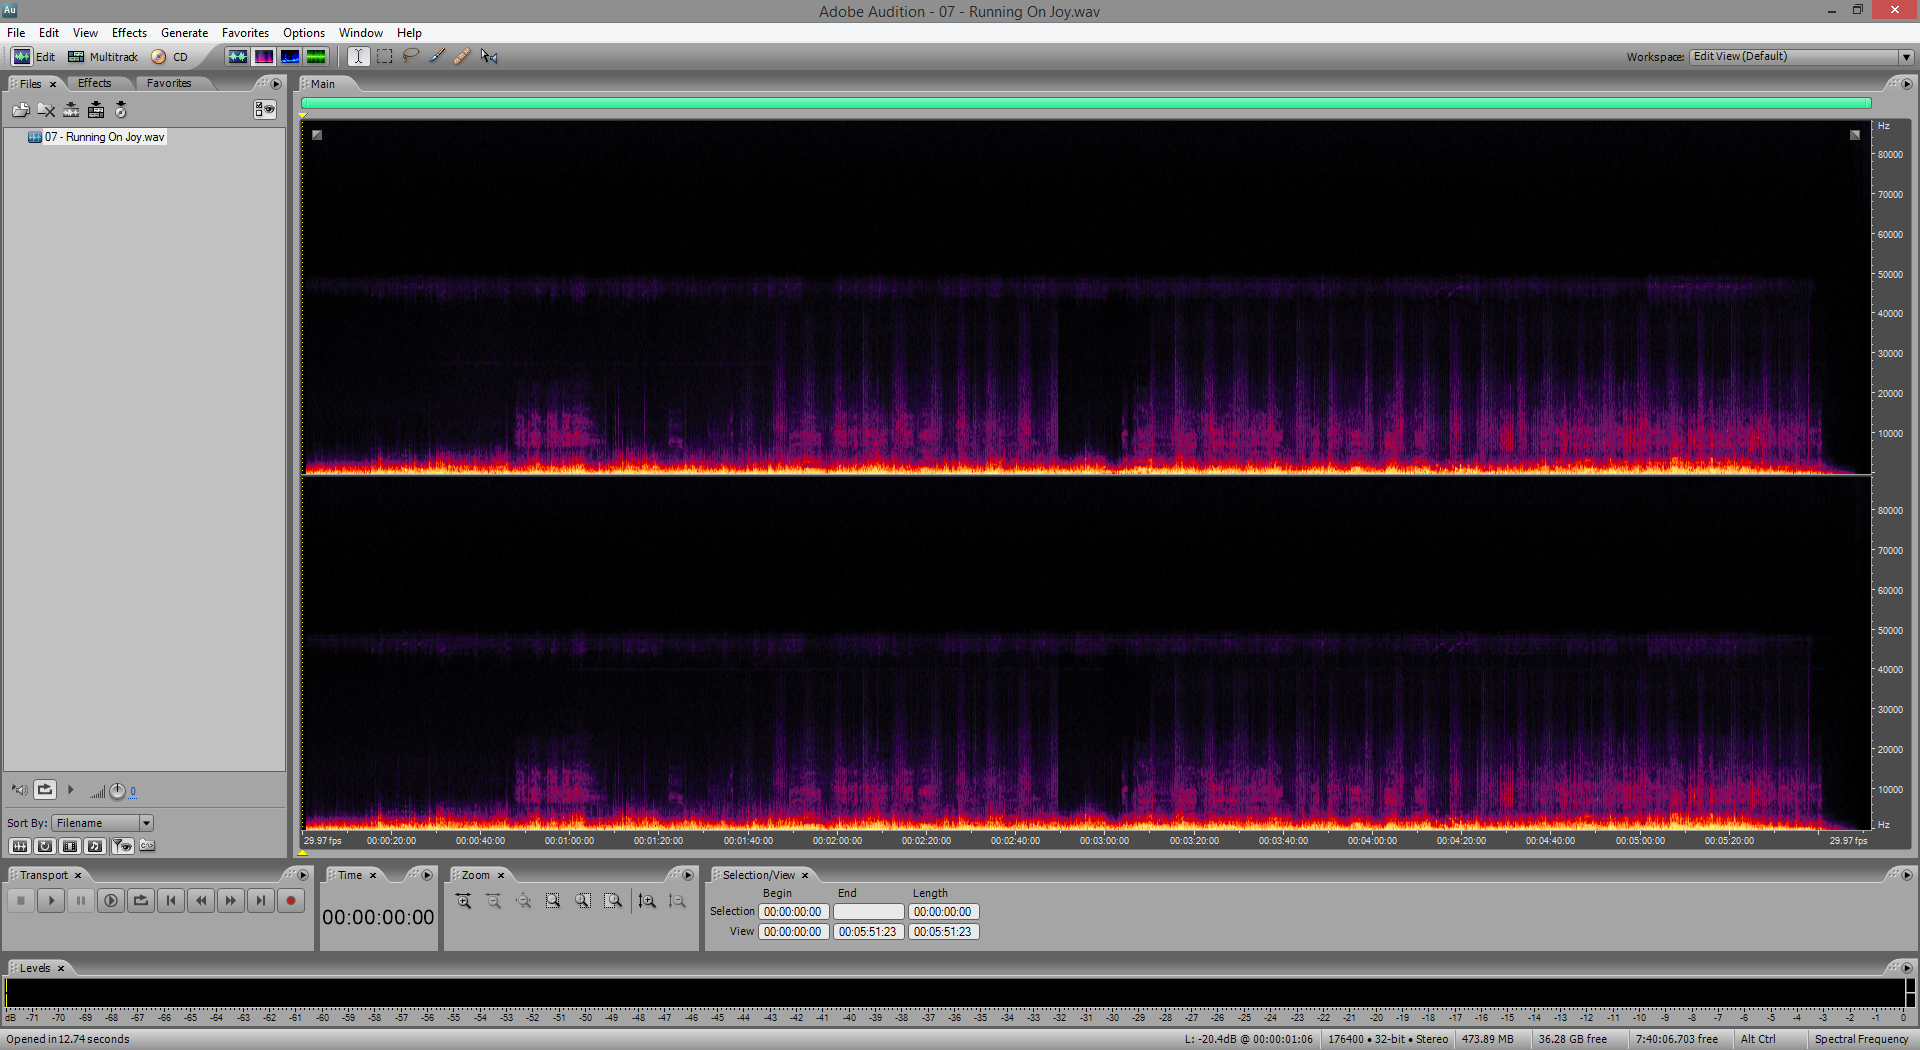1920x1050 pixels.
Task: Open the File menu
Action: (16, 33)
